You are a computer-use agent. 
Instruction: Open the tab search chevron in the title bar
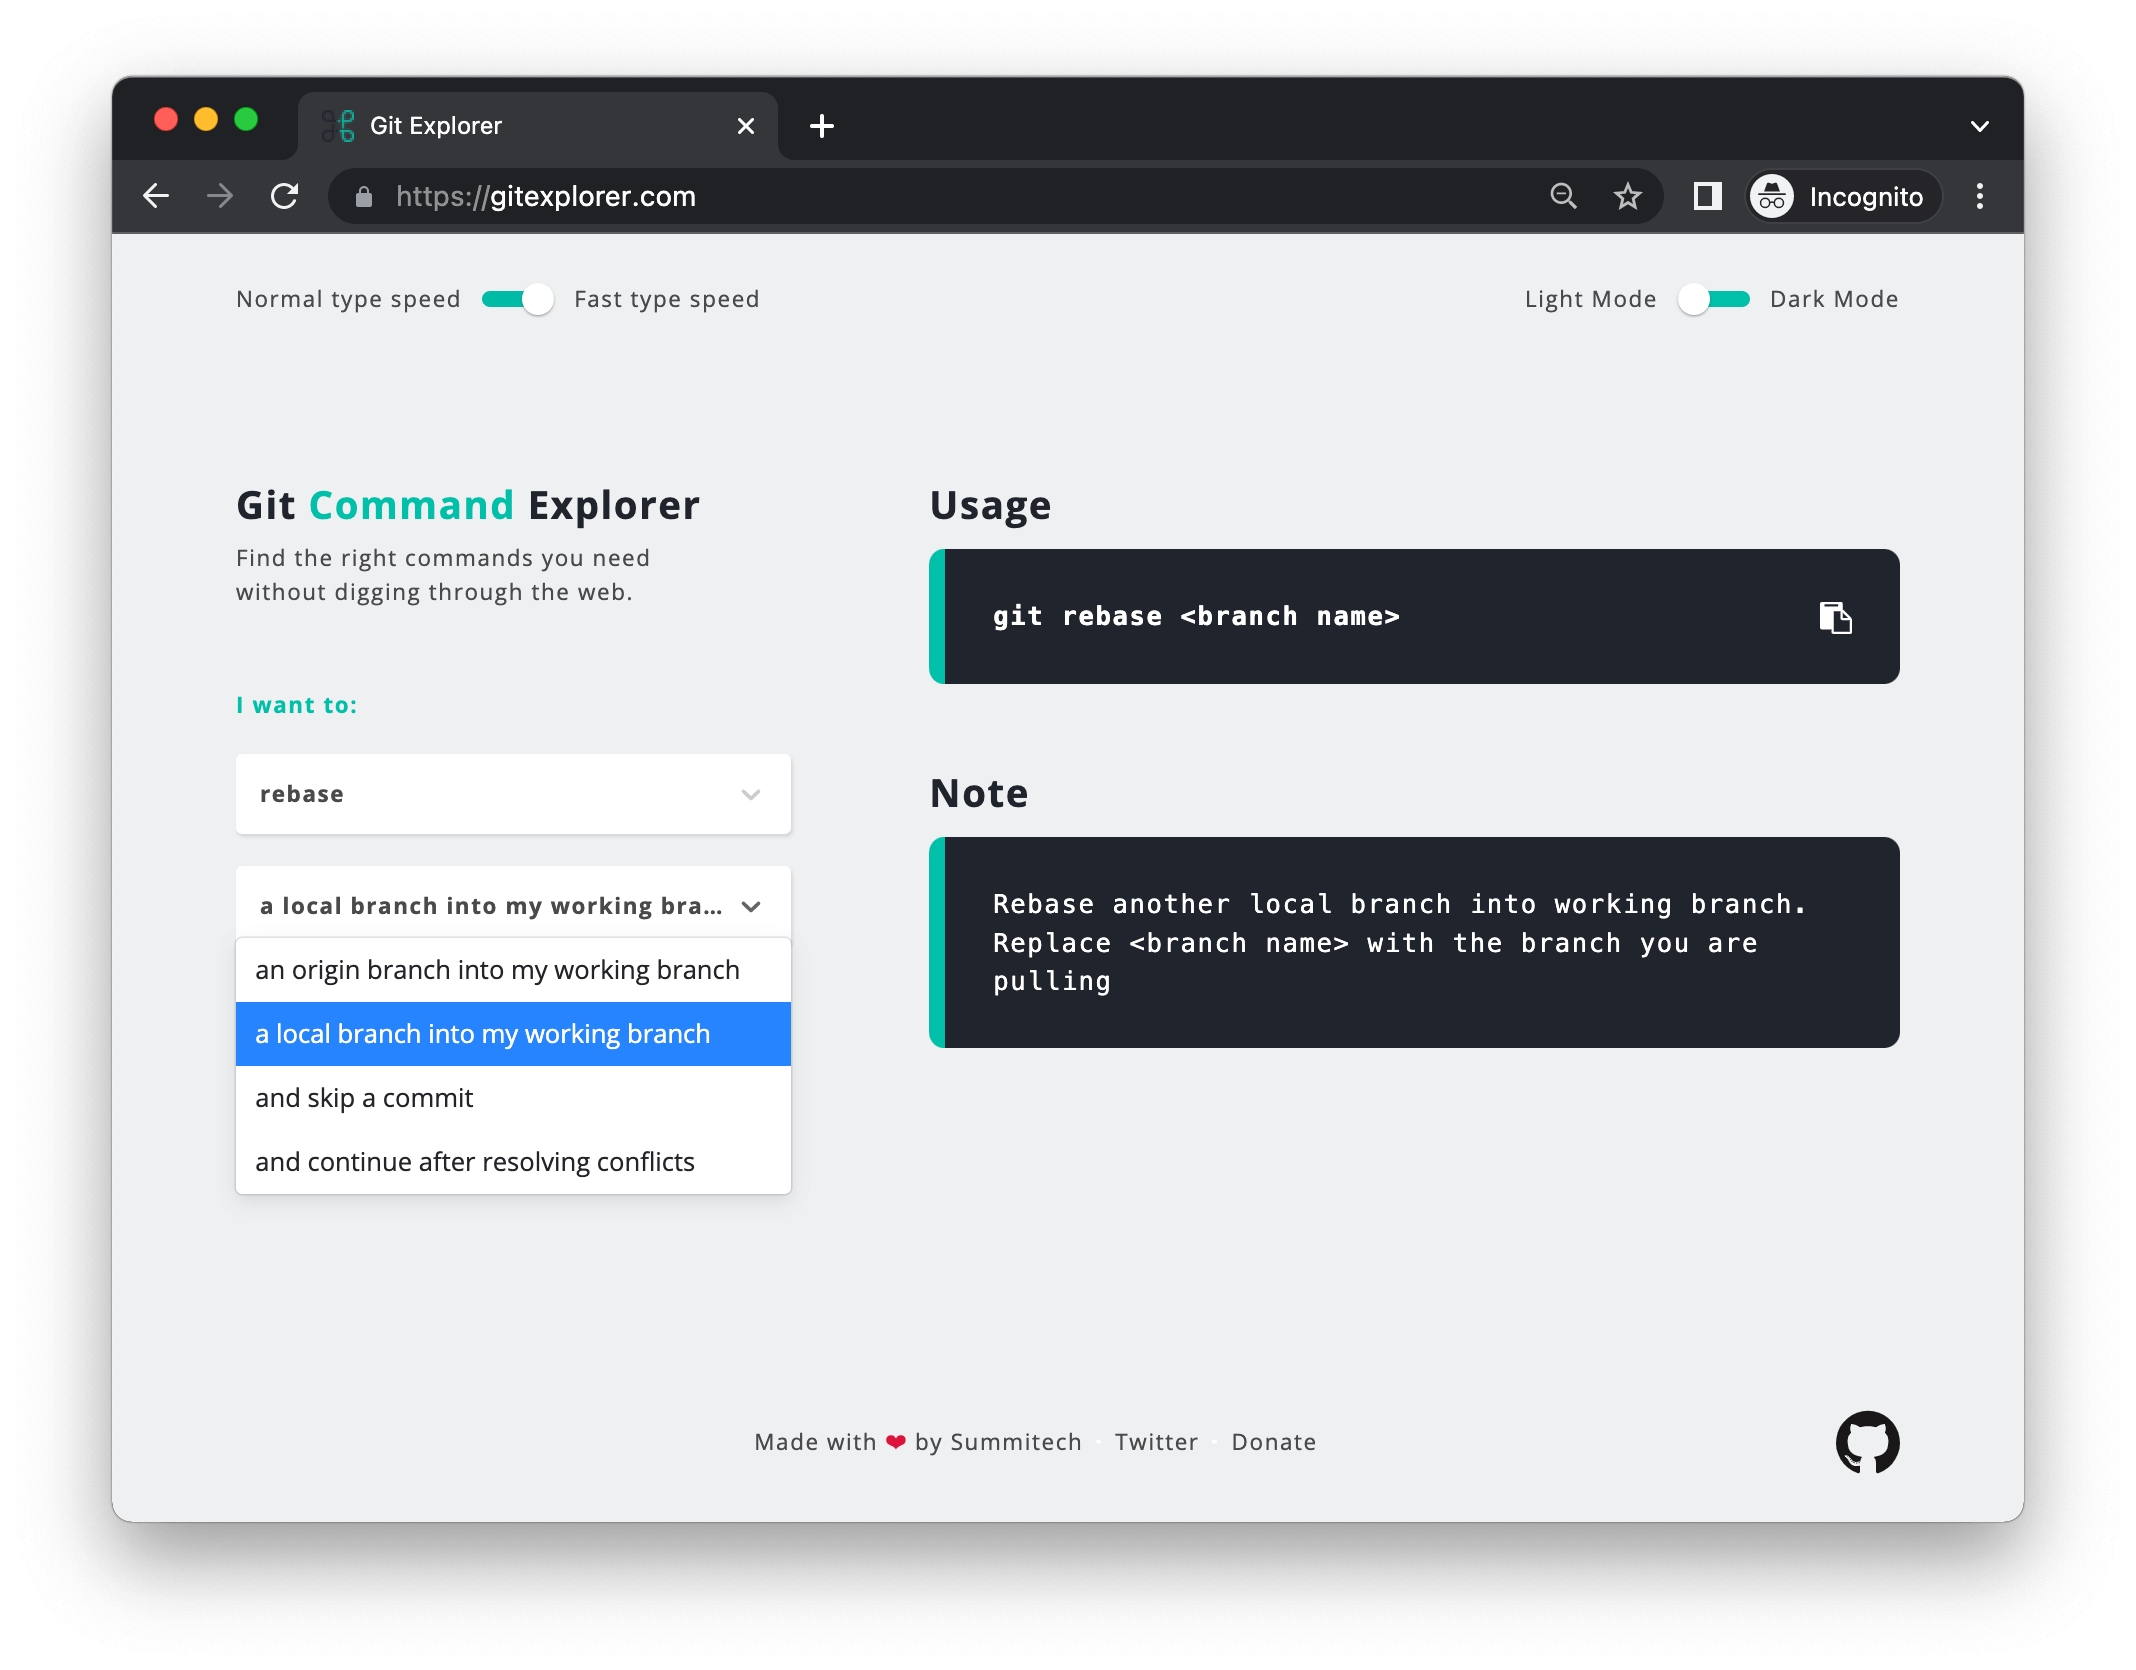1979,126
